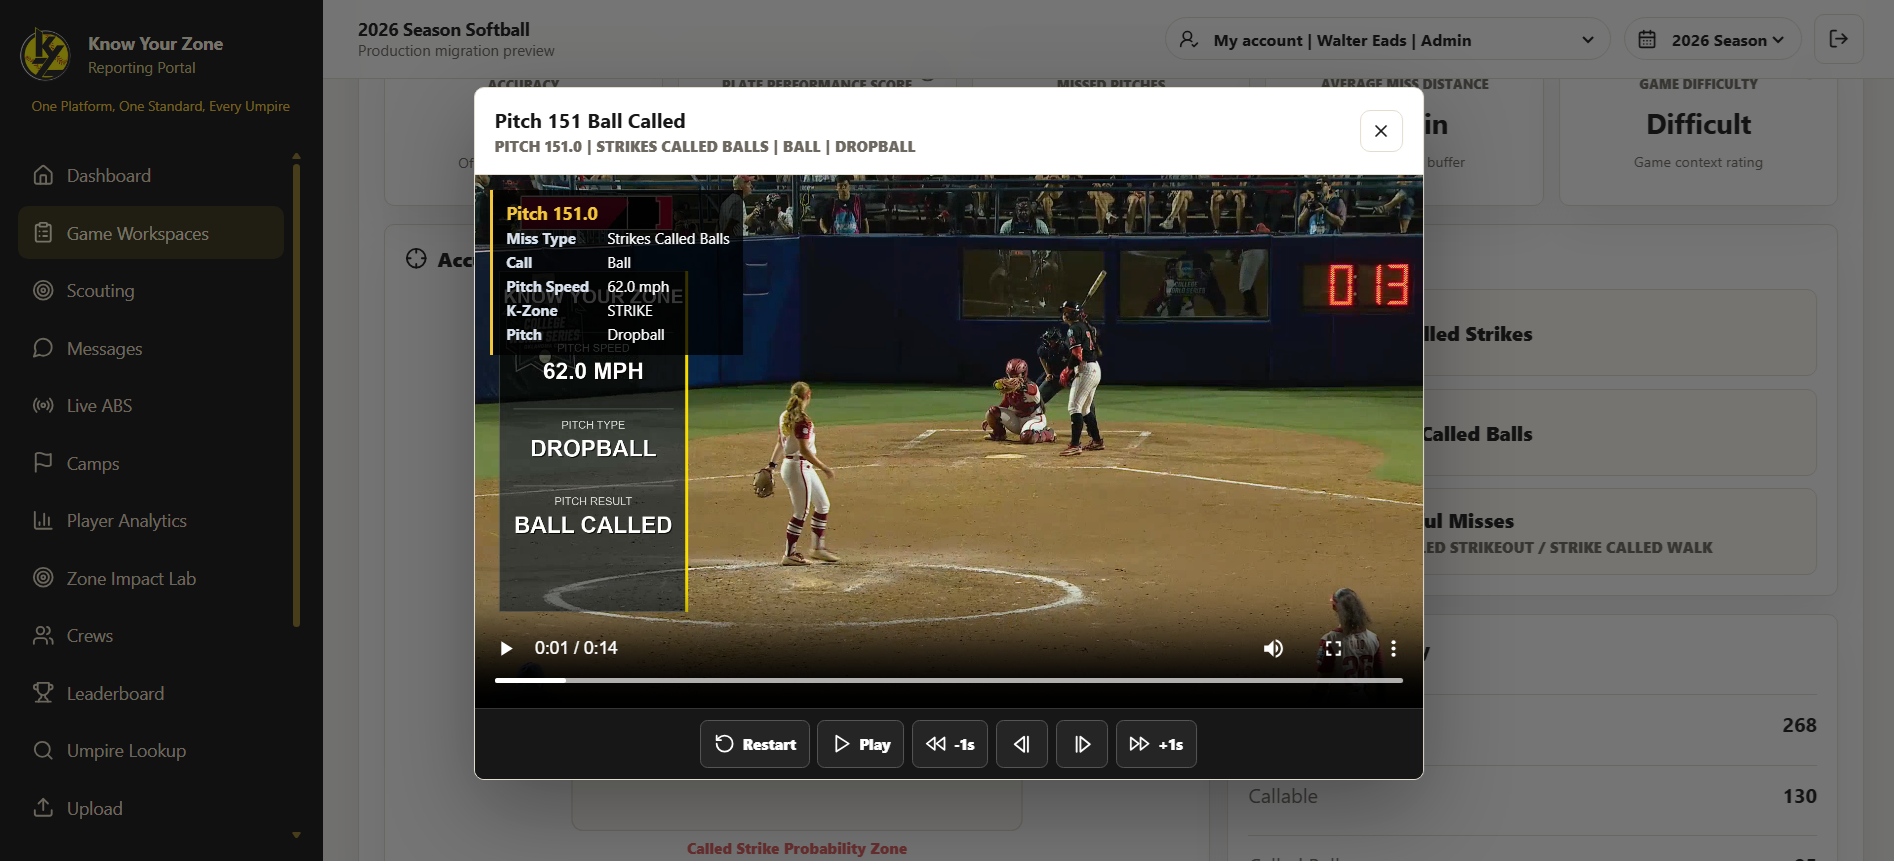This screenshot has height=861, width=1894.
Task: Open Game Workspaces
Action: 151,233
